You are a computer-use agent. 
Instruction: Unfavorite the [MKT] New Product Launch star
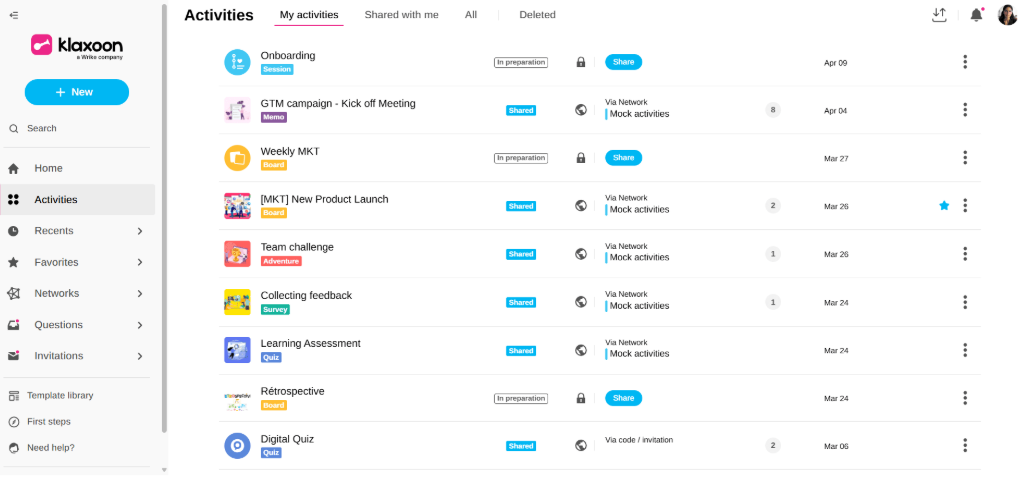pyautogui.click(x=944, y=206)
